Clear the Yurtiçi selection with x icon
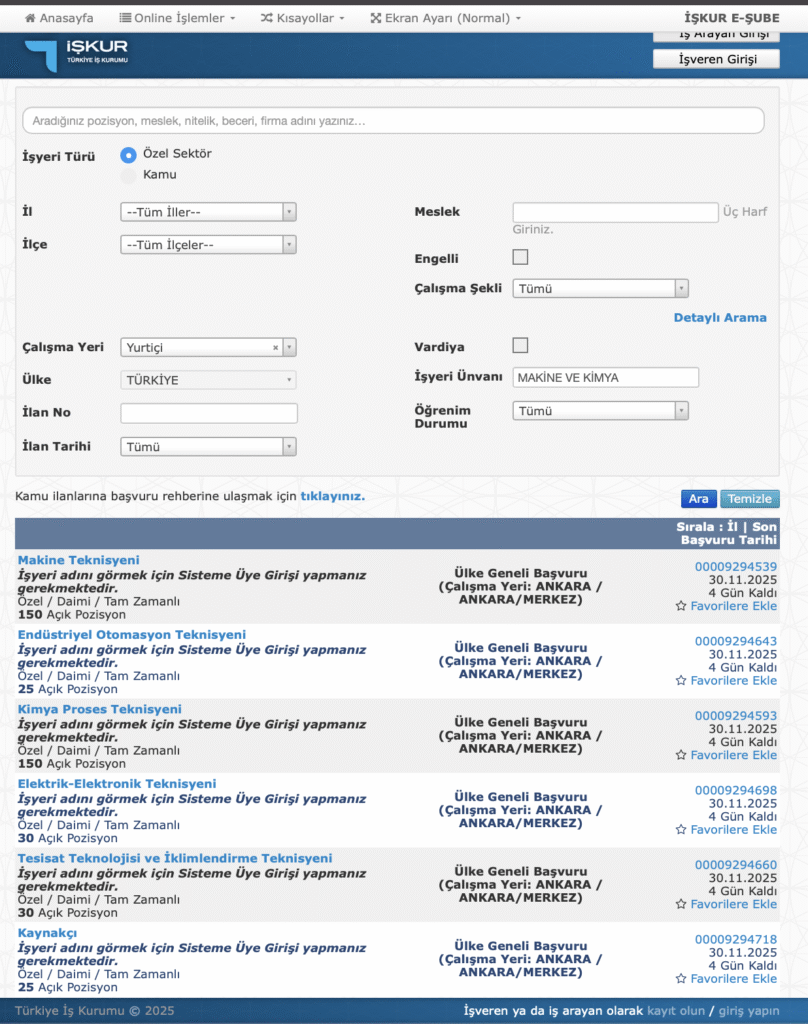The image size is (808, 1024). coord(275,348)
